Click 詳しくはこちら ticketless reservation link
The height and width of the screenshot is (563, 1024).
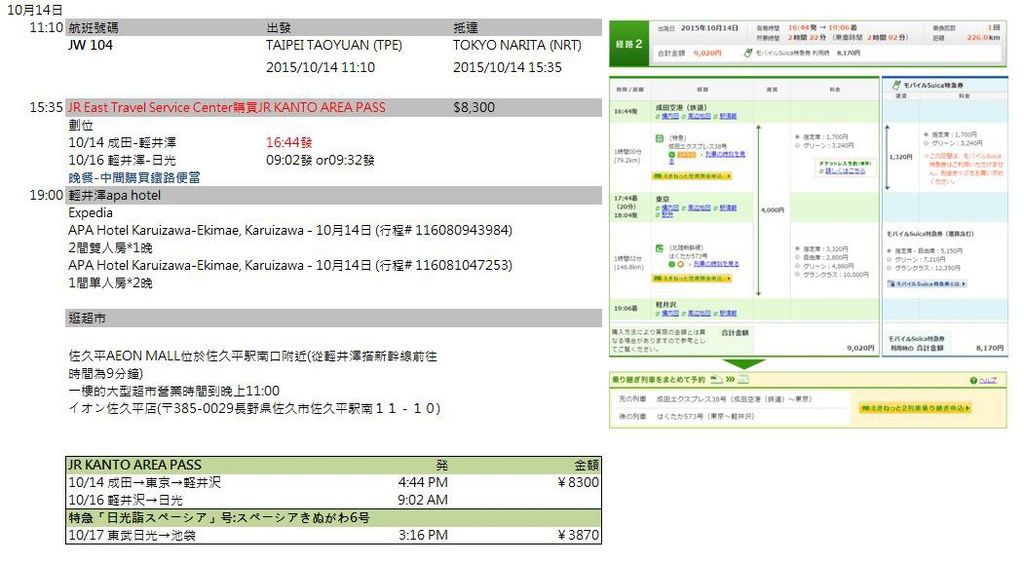[x=845, y=171]
